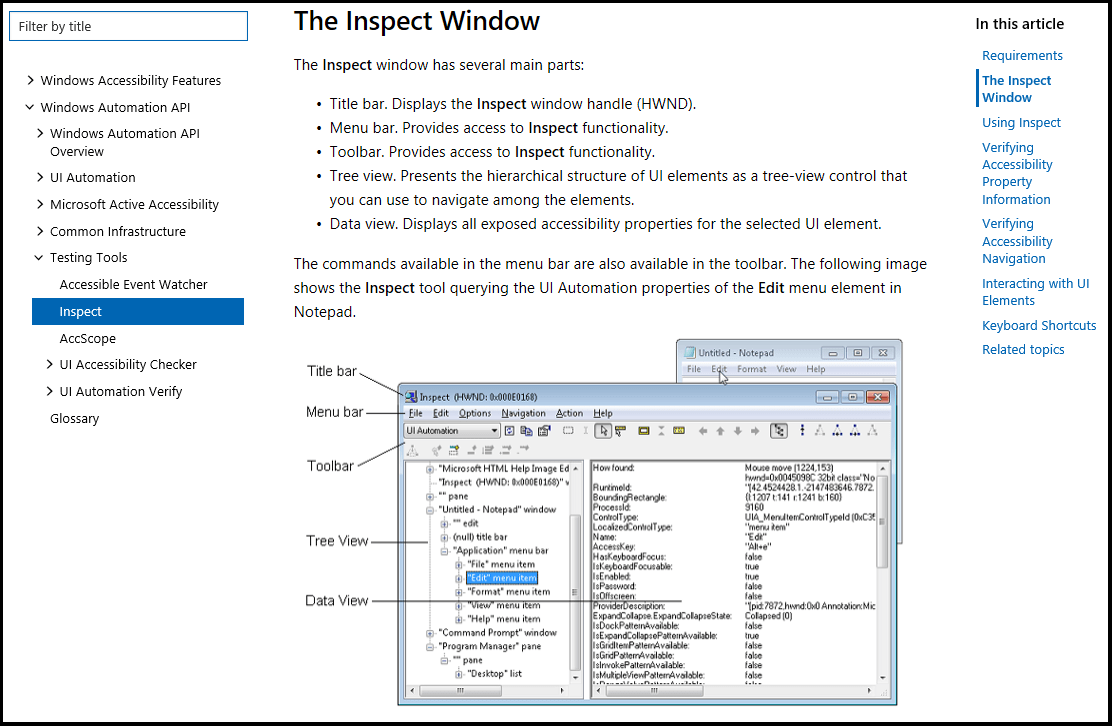Click the two-pages Copy icon in Inspect toolbar
This screenshot has height=726, width=1112.
[526, 430]
